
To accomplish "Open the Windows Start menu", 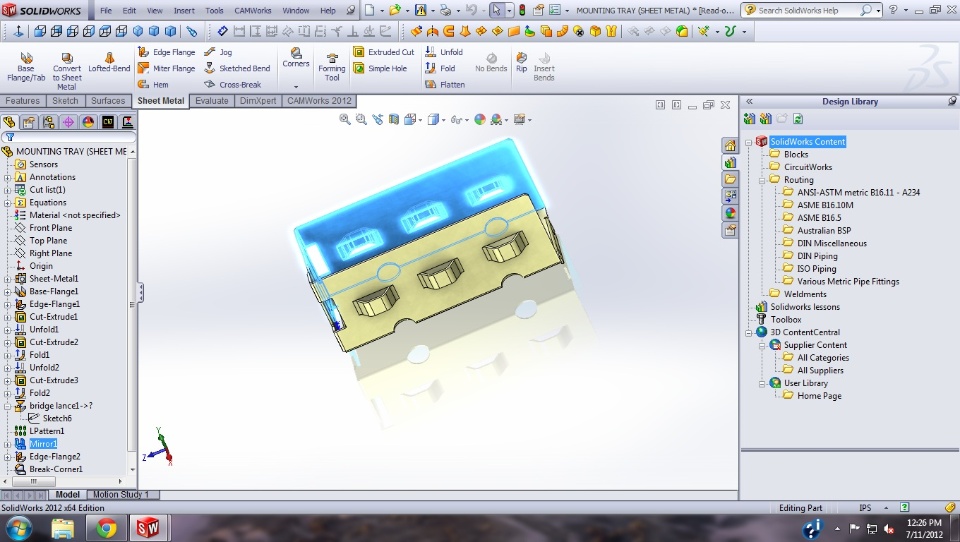I will [18, 528].
